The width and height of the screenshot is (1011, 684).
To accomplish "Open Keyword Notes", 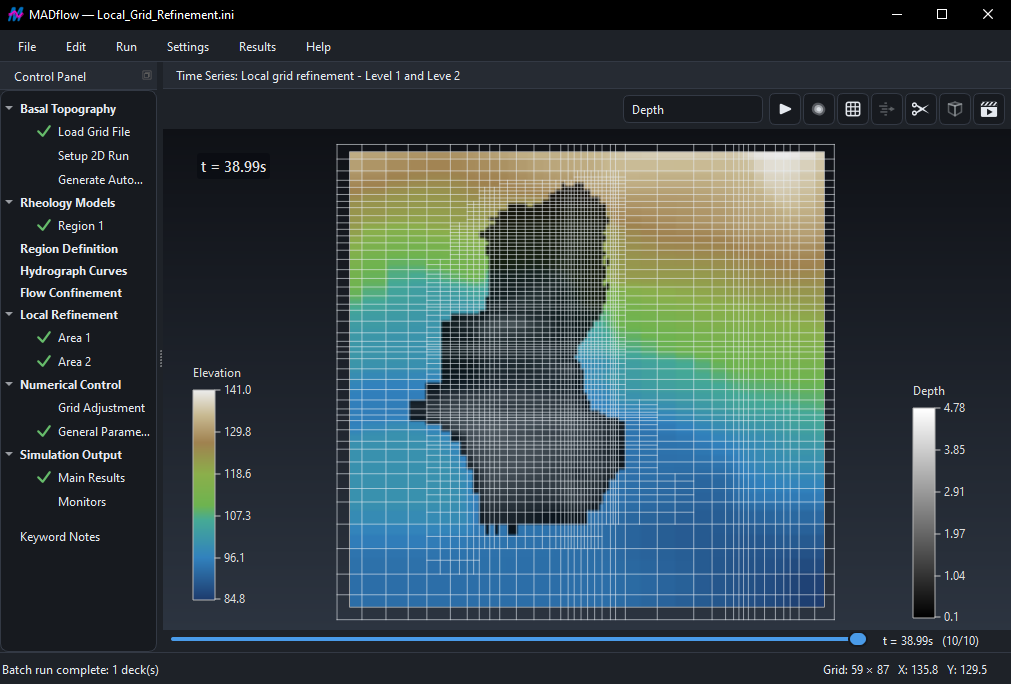I will [x=60, y=537].
